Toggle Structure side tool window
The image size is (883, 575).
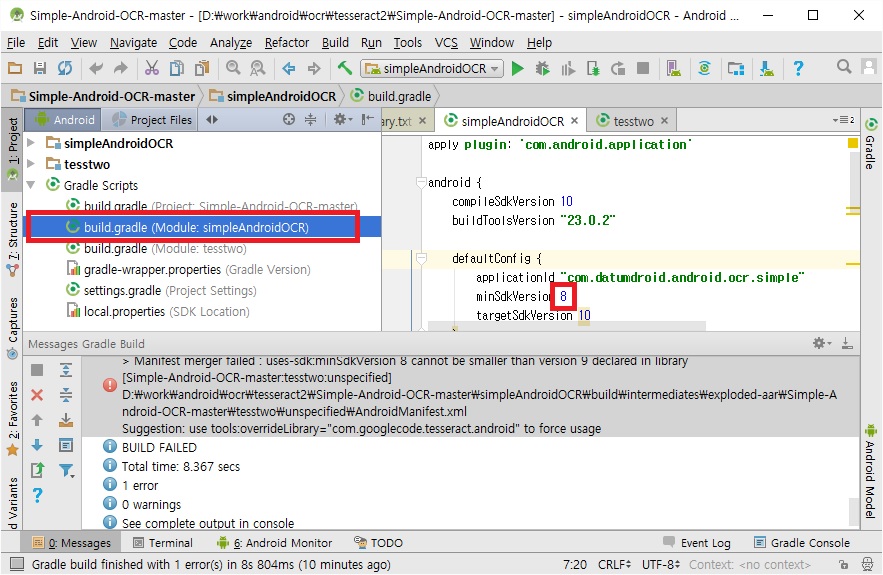pos(12,239)
